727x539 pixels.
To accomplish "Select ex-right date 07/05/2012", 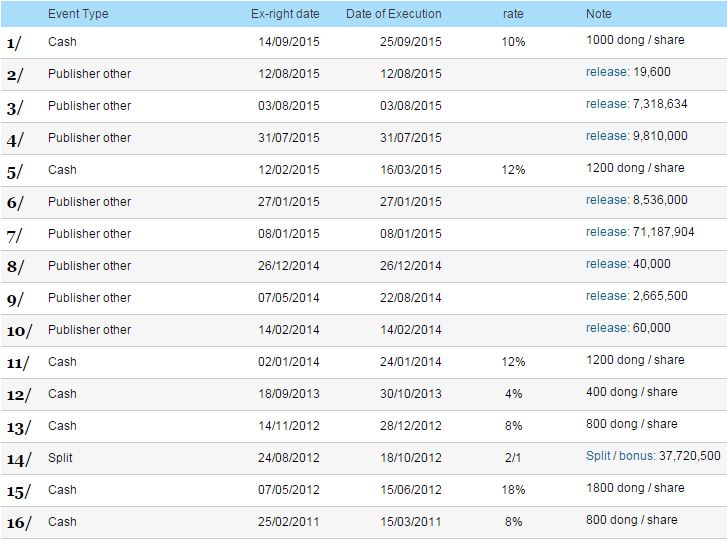I will pyautogui.click(x=289, y=489).
